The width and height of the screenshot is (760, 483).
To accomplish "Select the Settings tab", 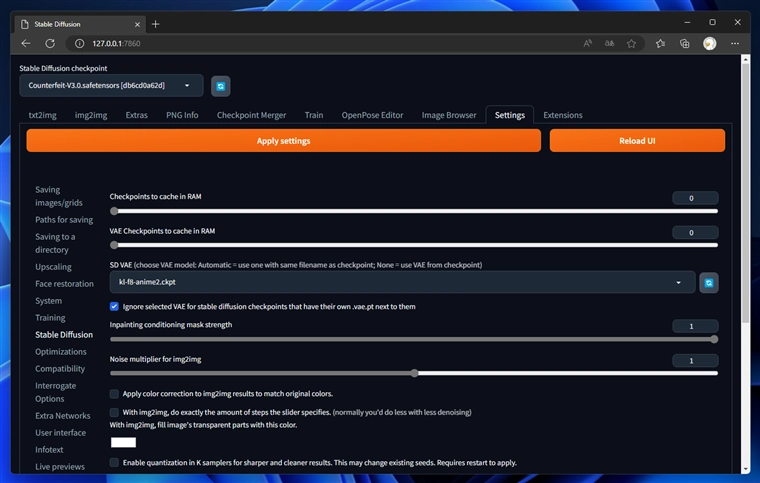I will tap(509, 115).
